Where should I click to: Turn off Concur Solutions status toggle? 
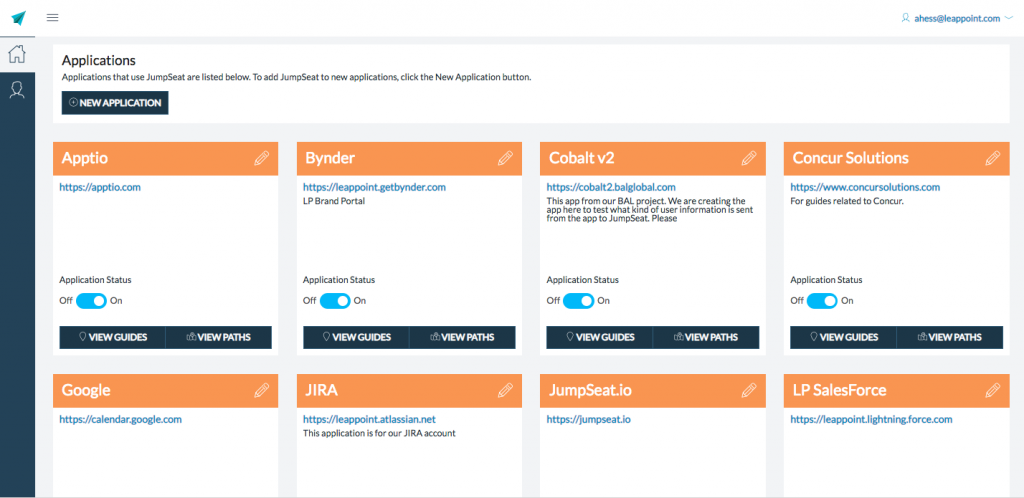point(822,301)
